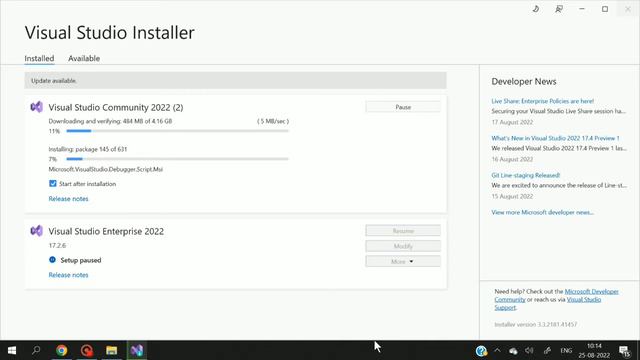Open the Windows Start menu
640x360 pixels.
(x=11, y=350)
